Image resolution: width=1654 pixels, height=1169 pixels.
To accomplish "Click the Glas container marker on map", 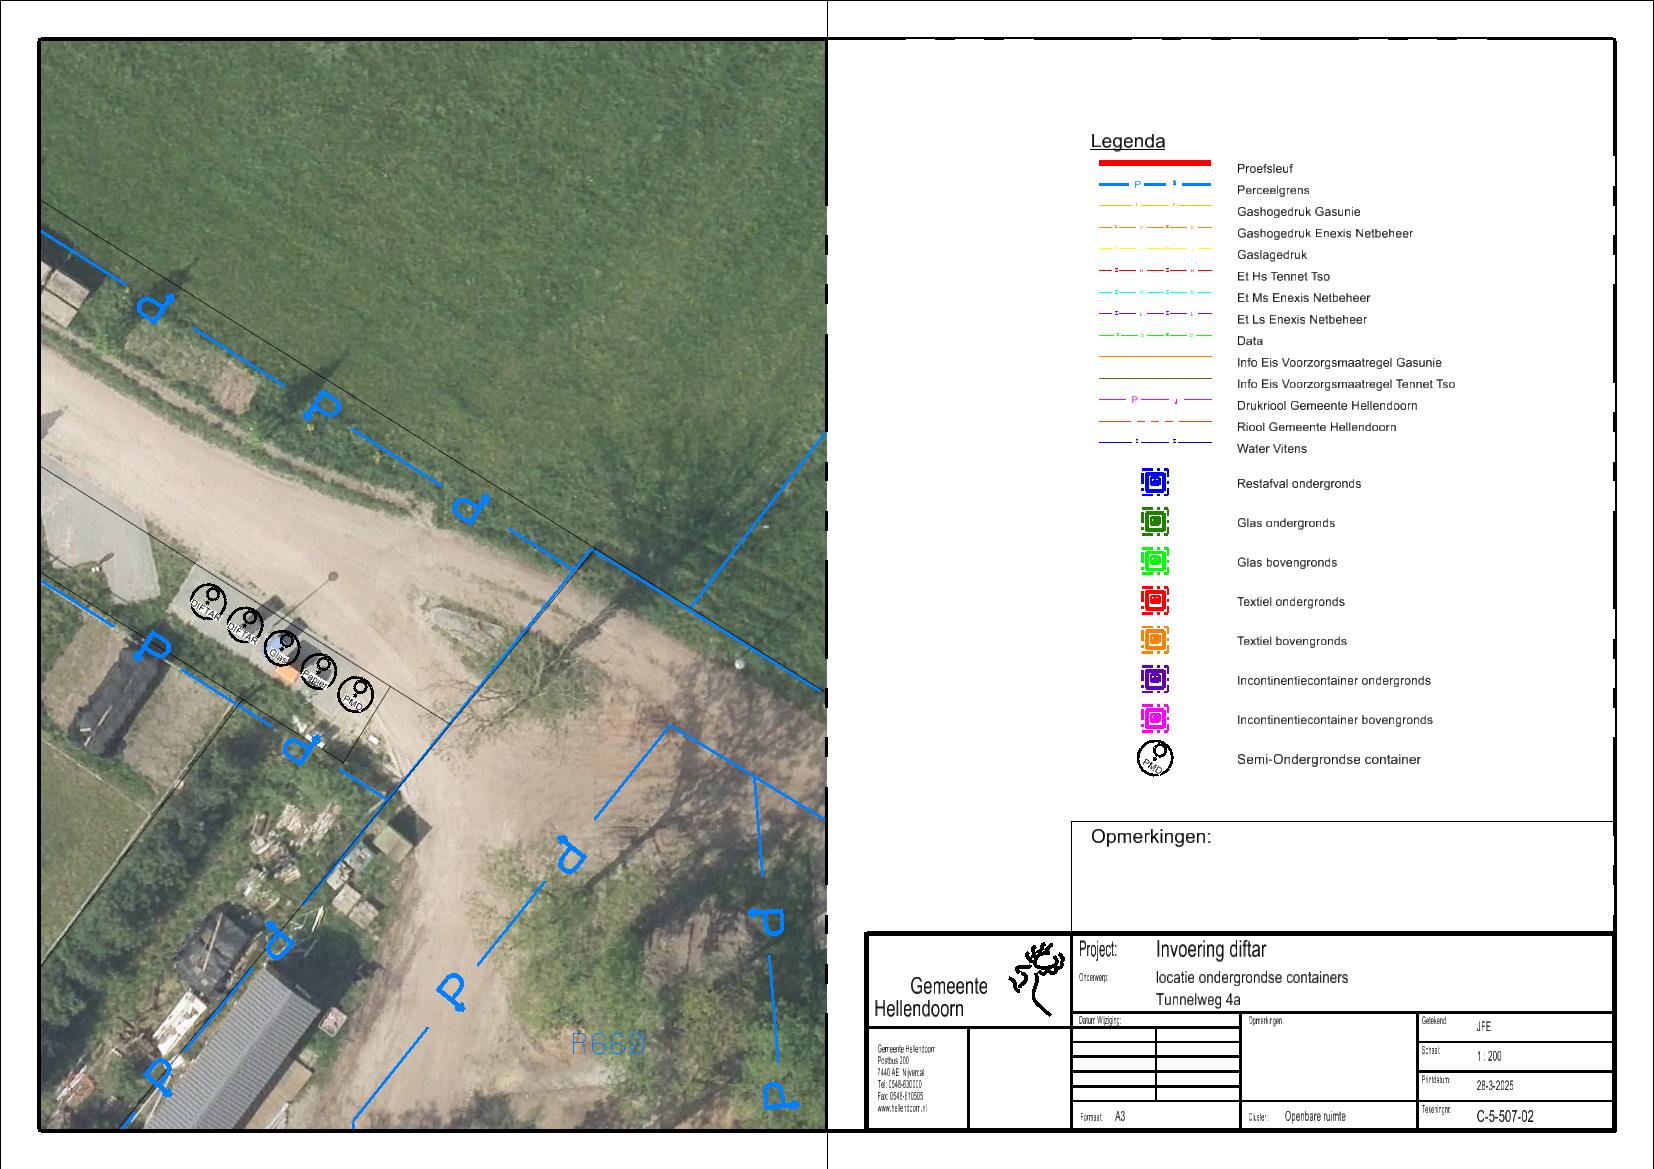I will click(281, 649).
